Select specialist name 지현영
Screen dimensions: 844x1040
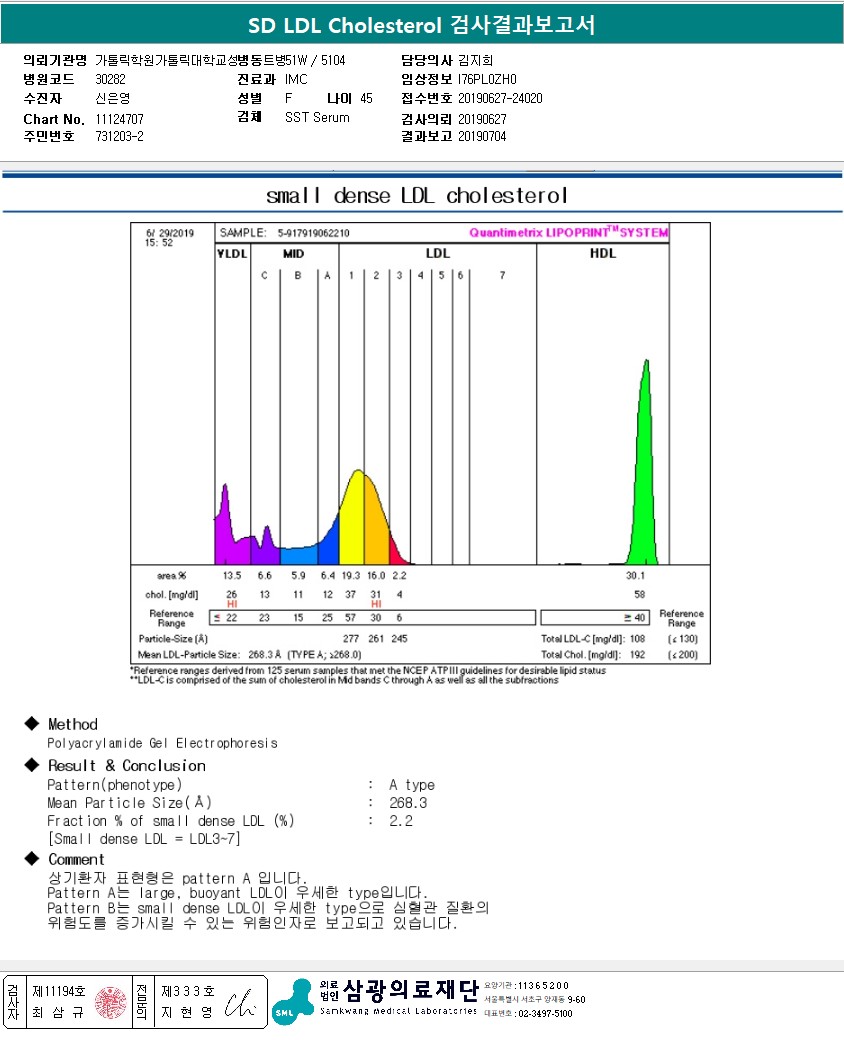[188, 1013]
